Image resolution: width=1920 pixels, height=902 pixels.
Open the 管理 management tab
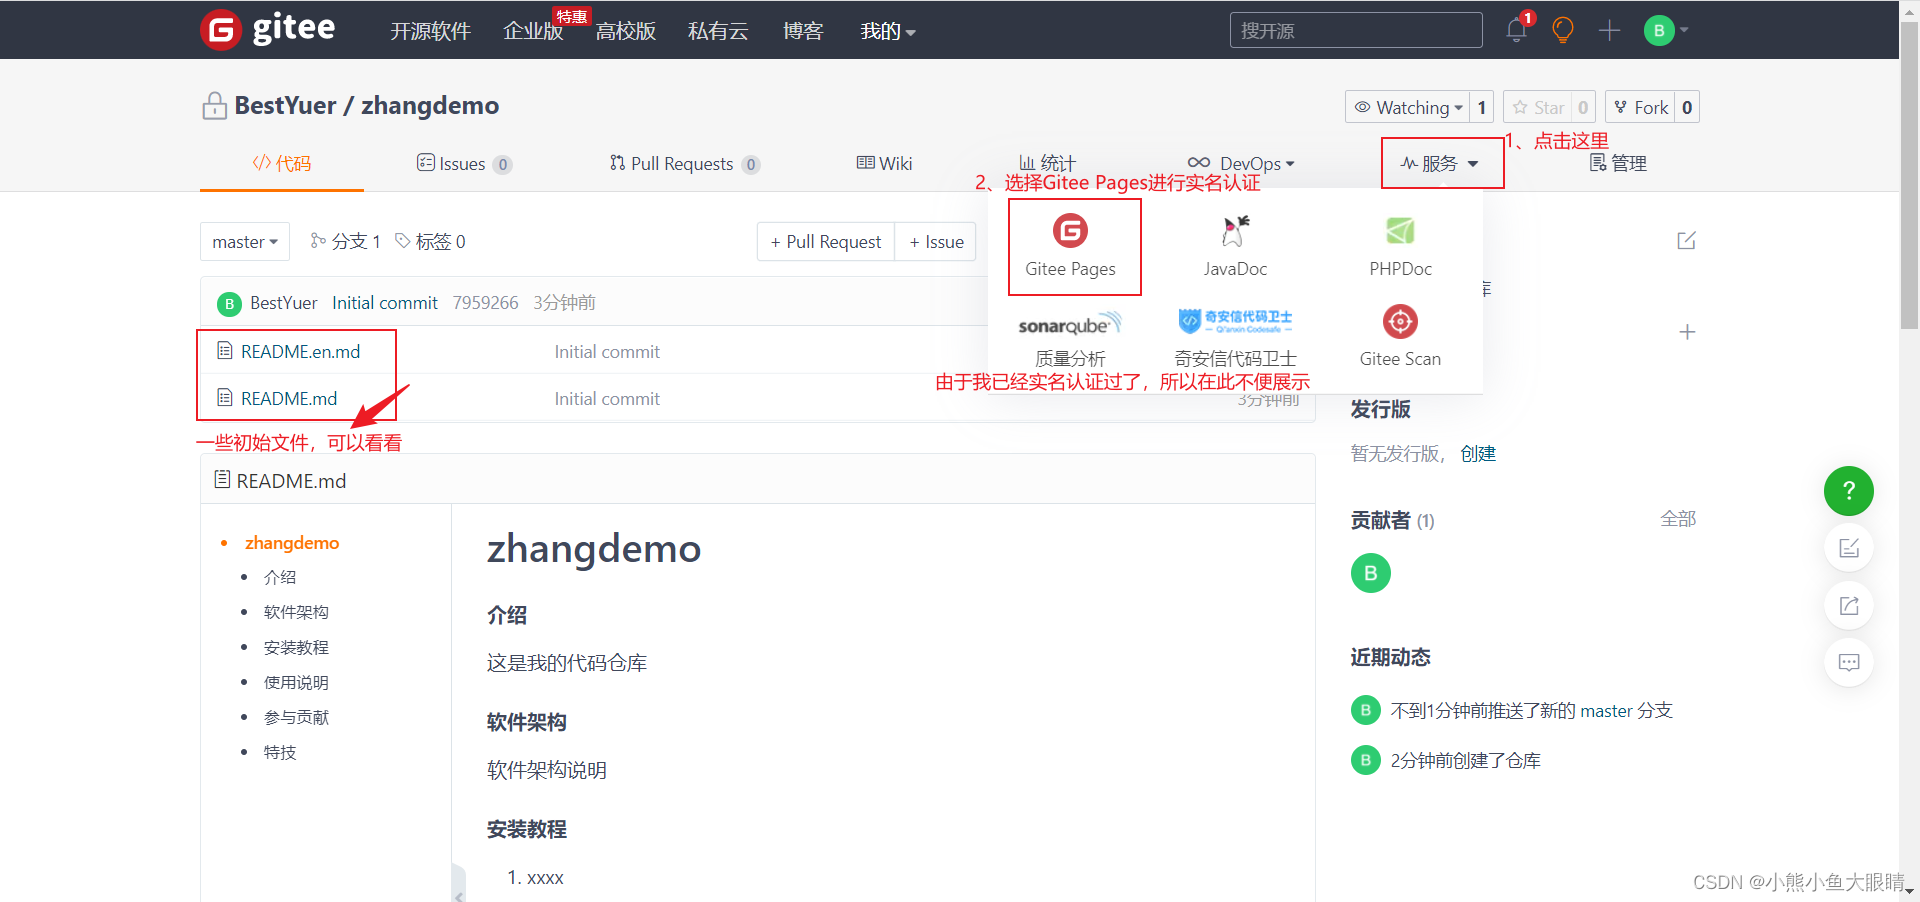(1618, 163)
